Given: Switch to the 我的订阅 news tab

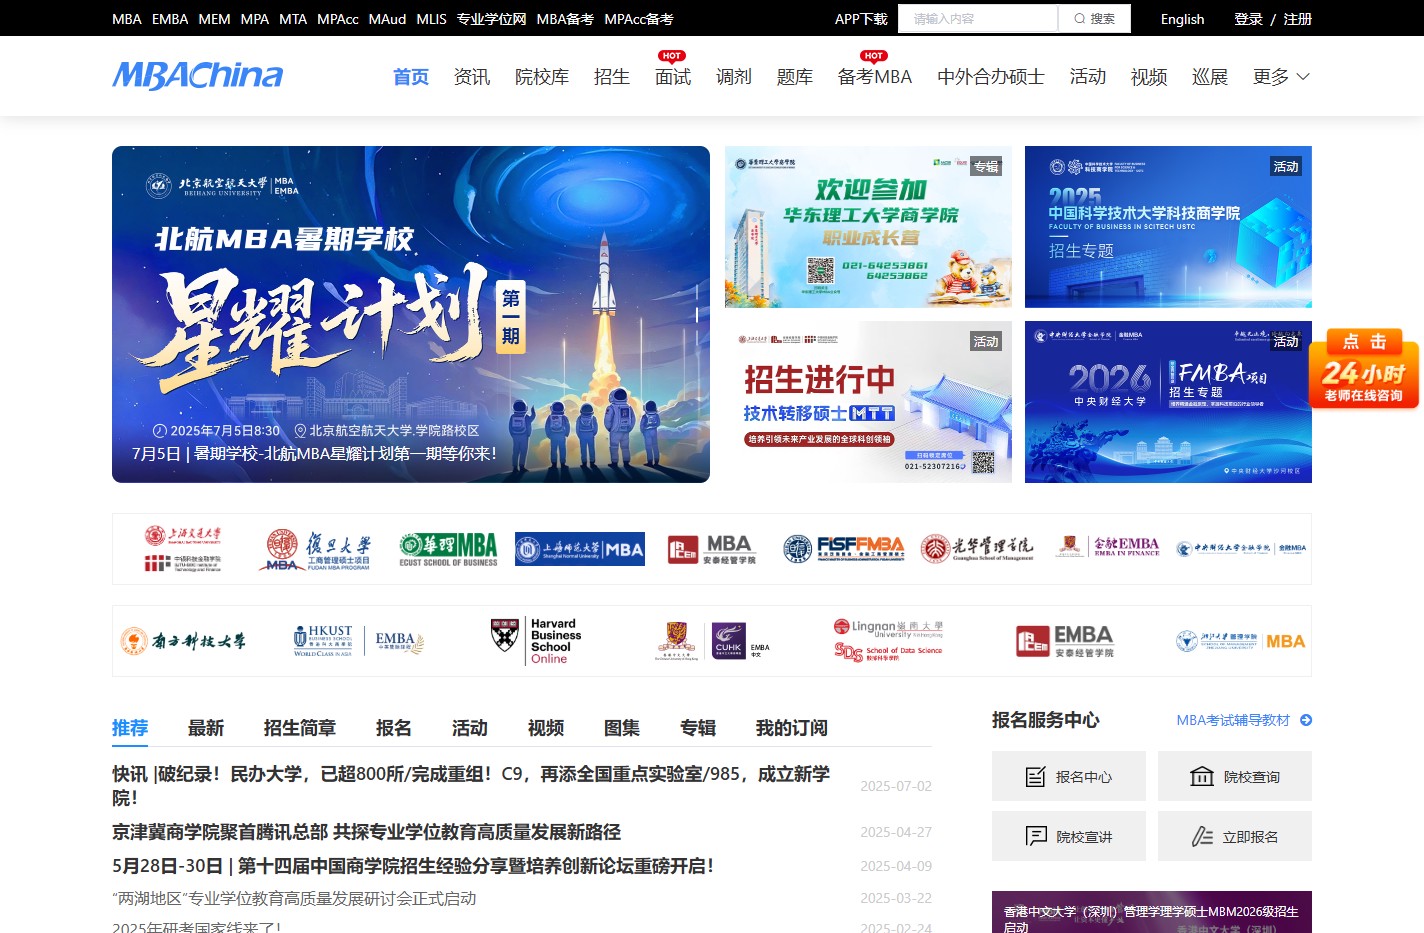Looking at the screenshot, I should 792,728.
